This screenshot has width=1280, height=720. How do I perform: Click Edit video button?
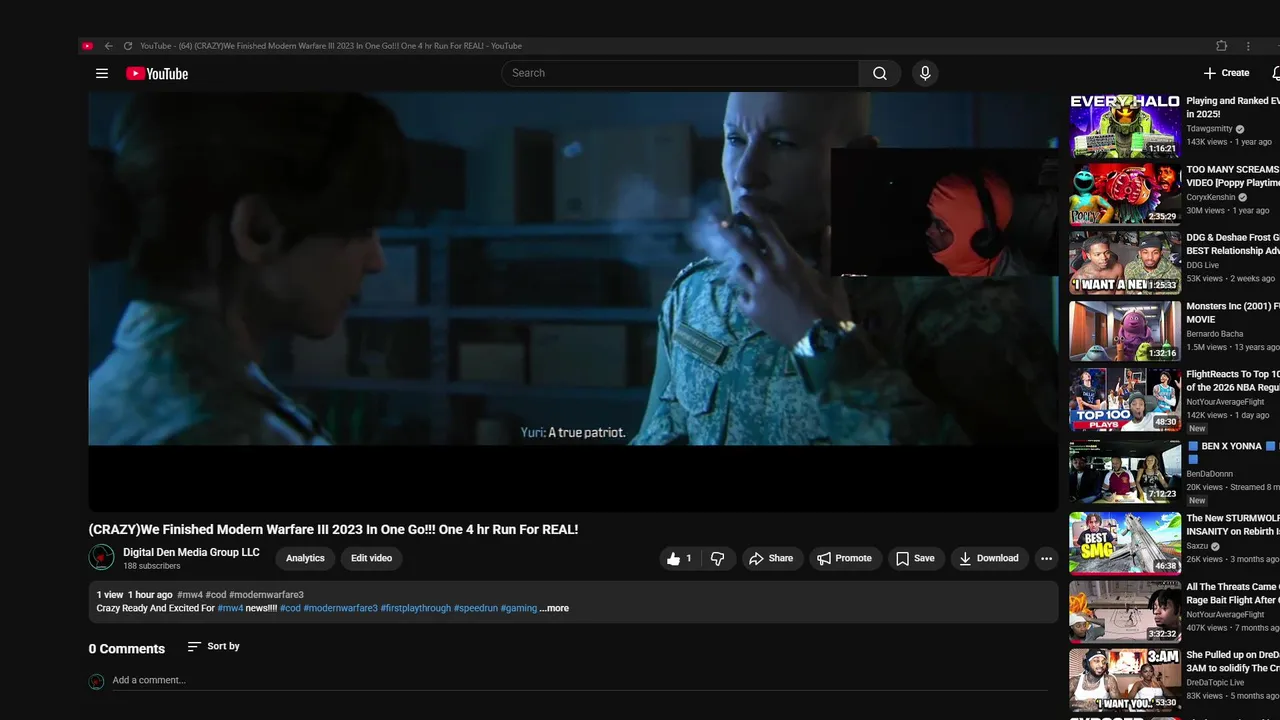point(372,558)
